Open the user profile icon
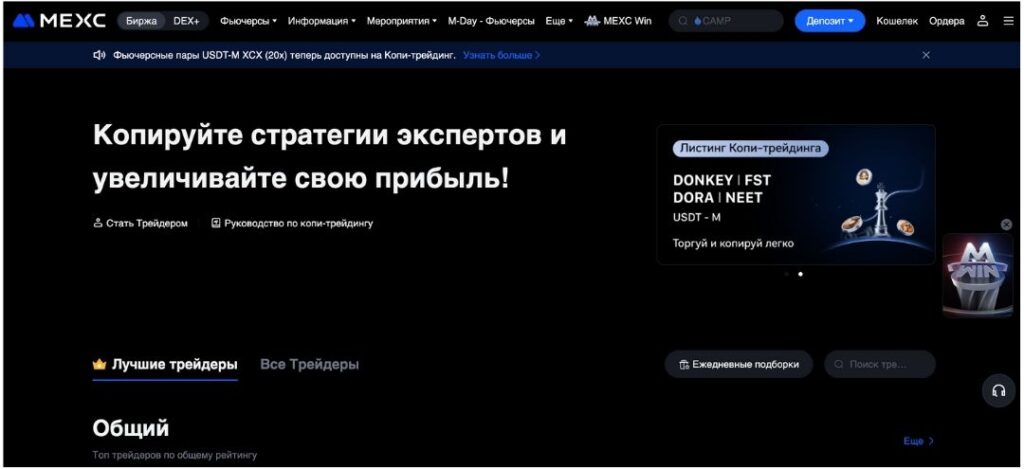The height and width of the screenshot is (469, 1024). pyautogui.click(x=982, y=21)
